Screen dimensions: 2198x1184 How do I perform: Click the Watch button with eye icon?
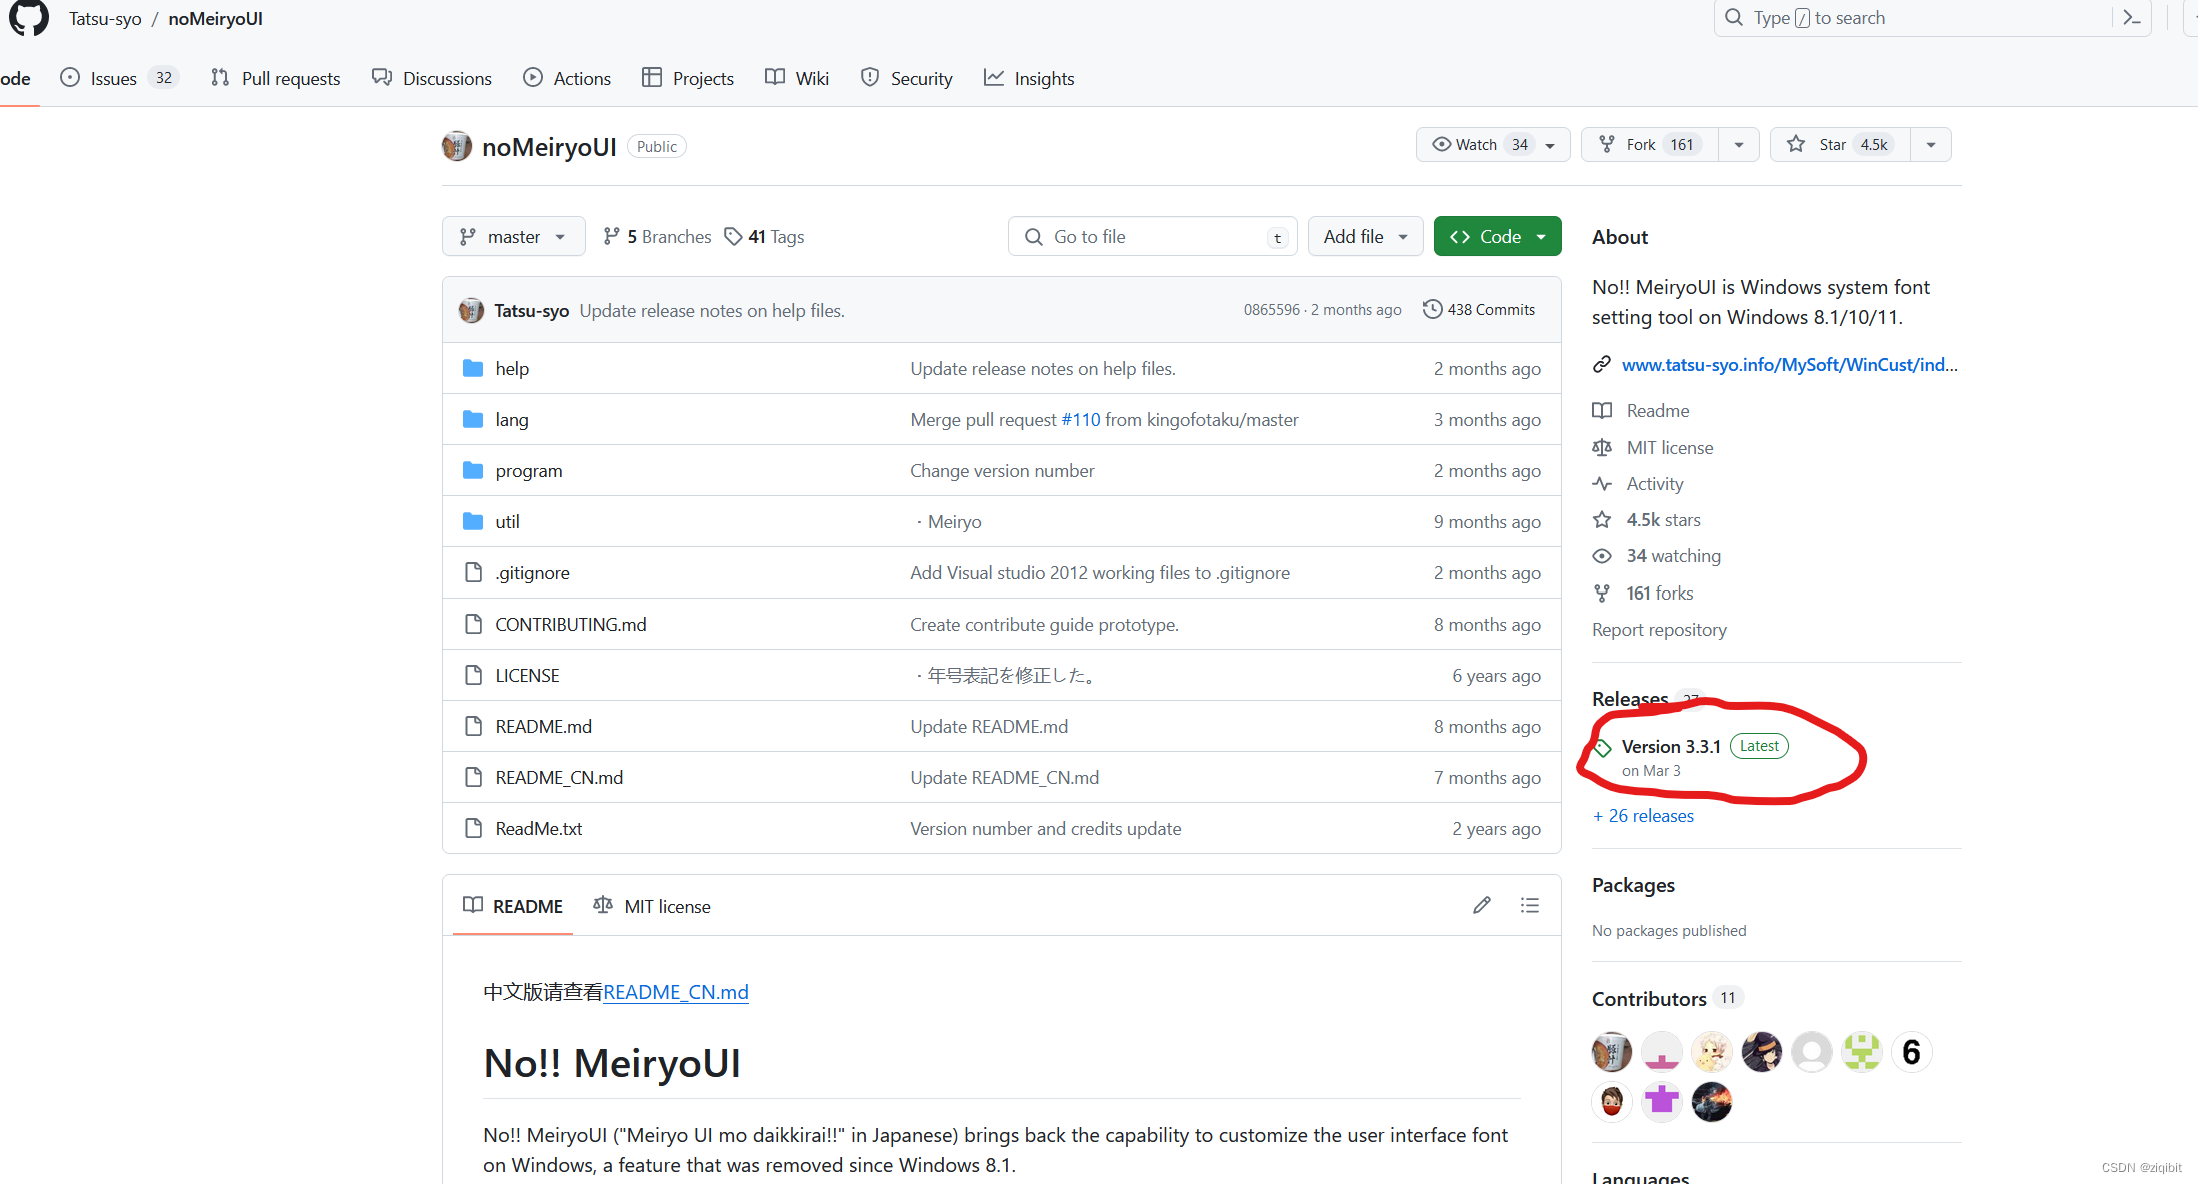point(1480,145)
